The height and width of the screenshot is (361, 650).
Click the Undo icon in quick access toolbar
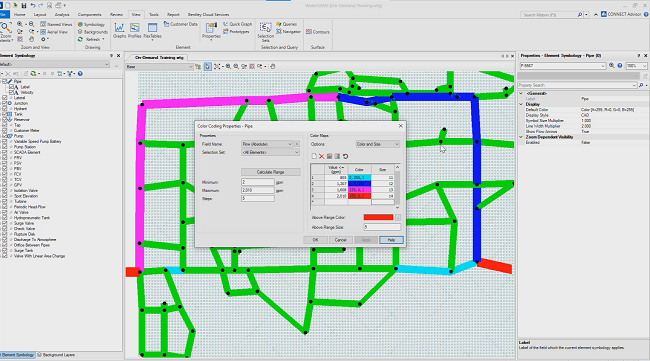tap(33, 5)
